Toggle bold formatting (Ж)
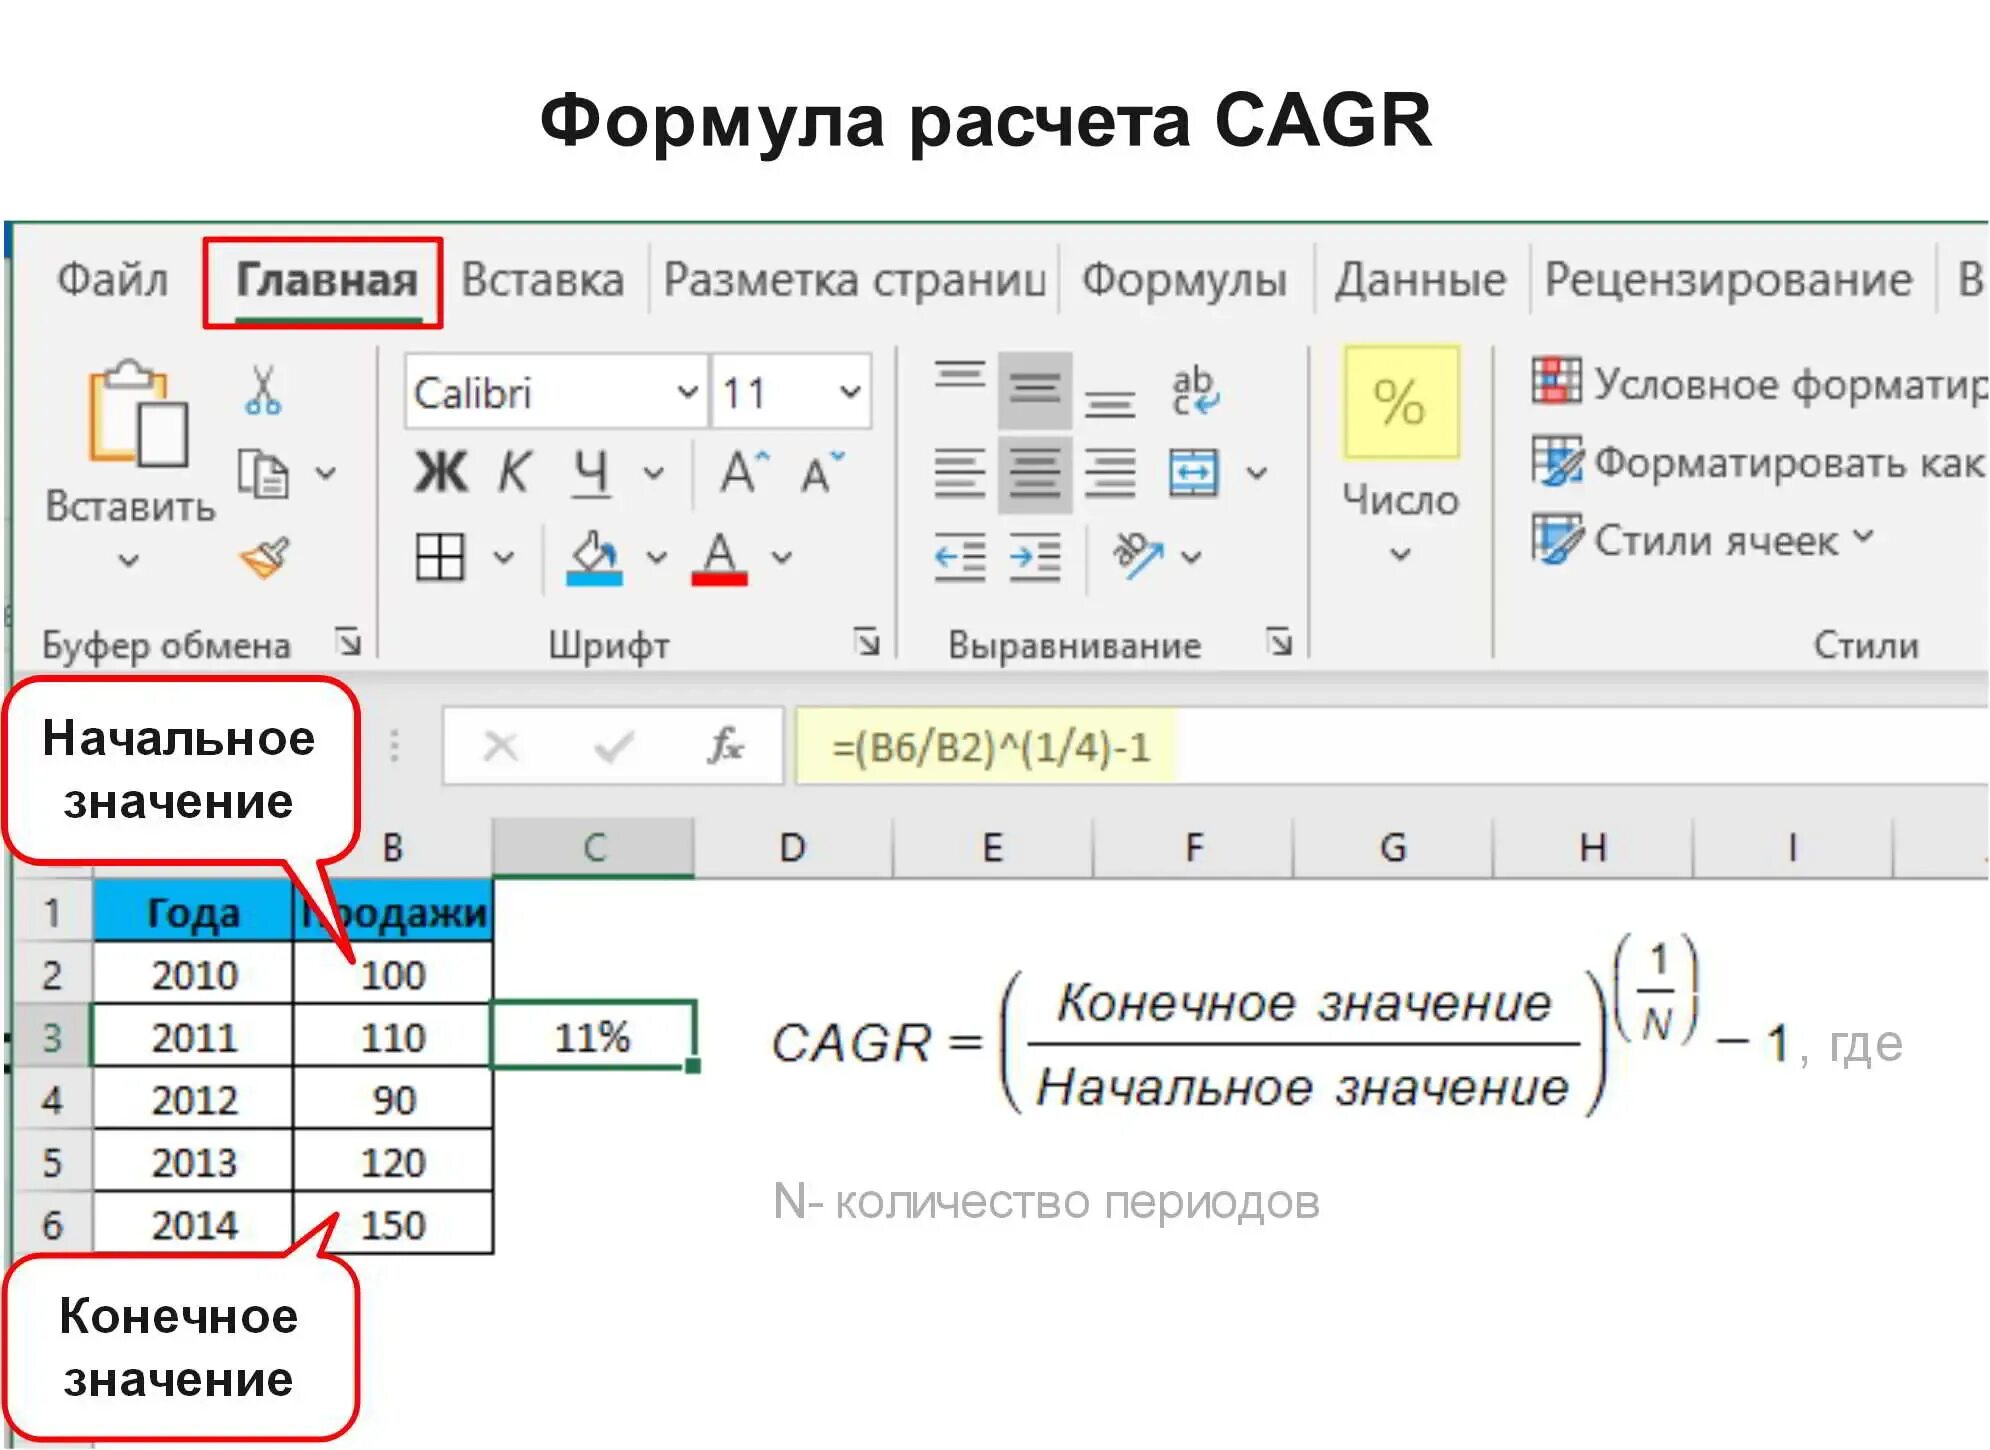The height and width of the screenshot is (1450, 1990). point(441,472)
